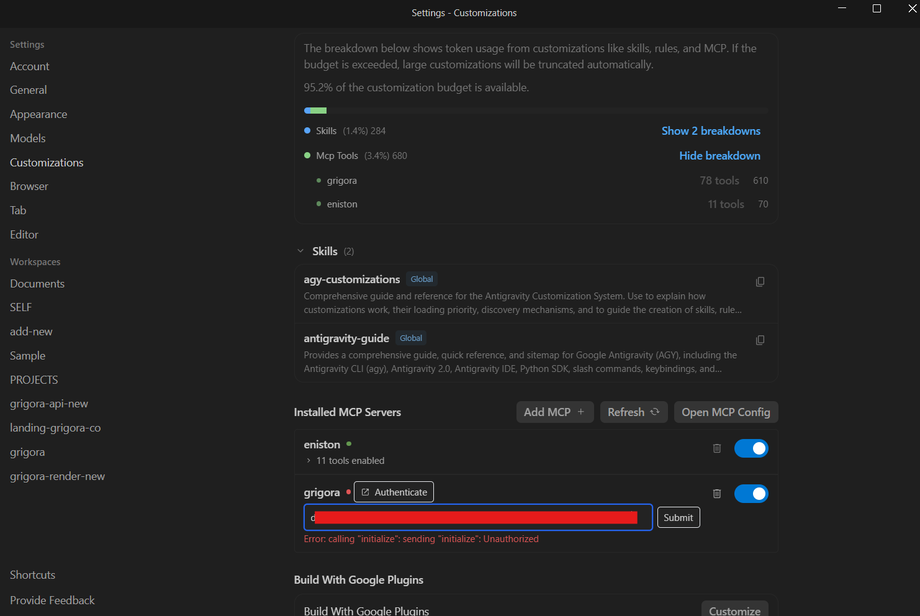Open Account settings
Screen dimensions: 920x616
[x=29, y=66]
